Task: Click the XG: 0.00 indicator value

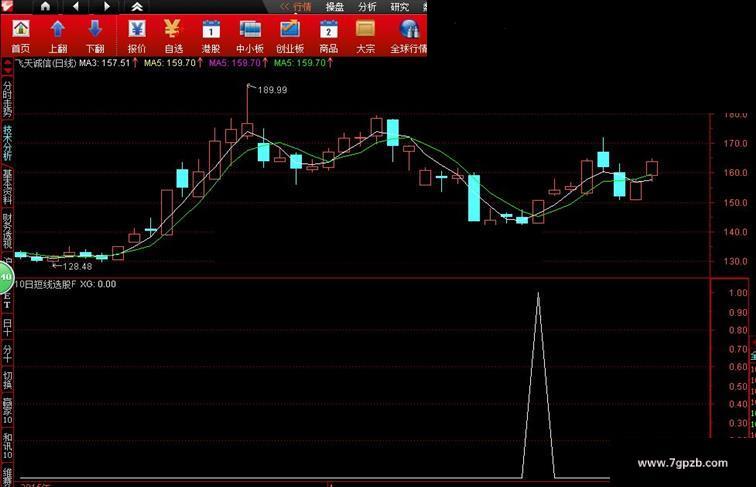Action: click(x=98, y=284)
